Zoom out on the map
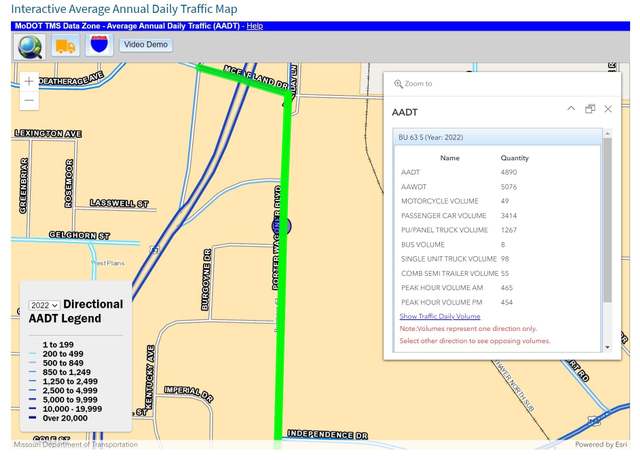The width and height of the screenshot is (640, 460). point(29,100)
